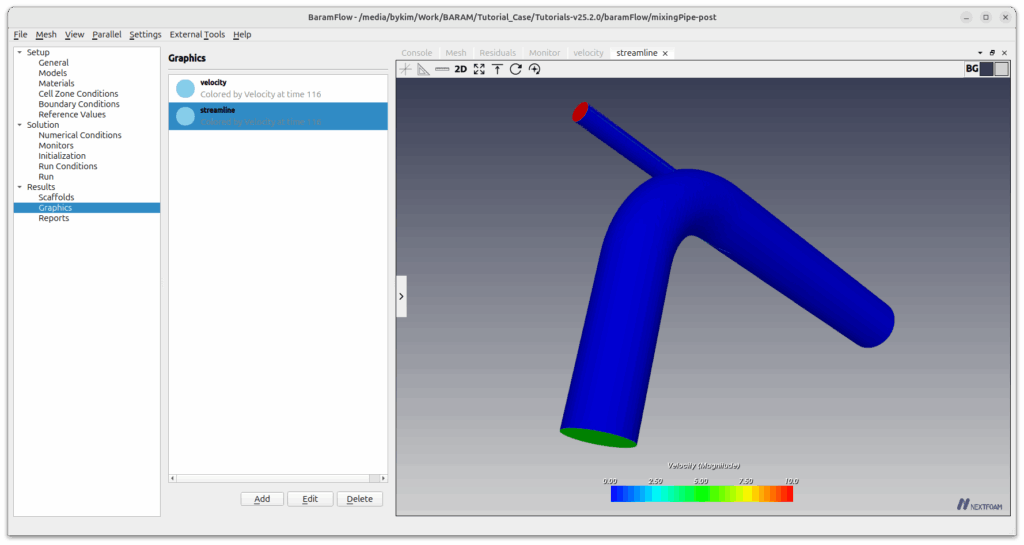Close the streamline tab
Screen dimensions: 1024x545
665,54
